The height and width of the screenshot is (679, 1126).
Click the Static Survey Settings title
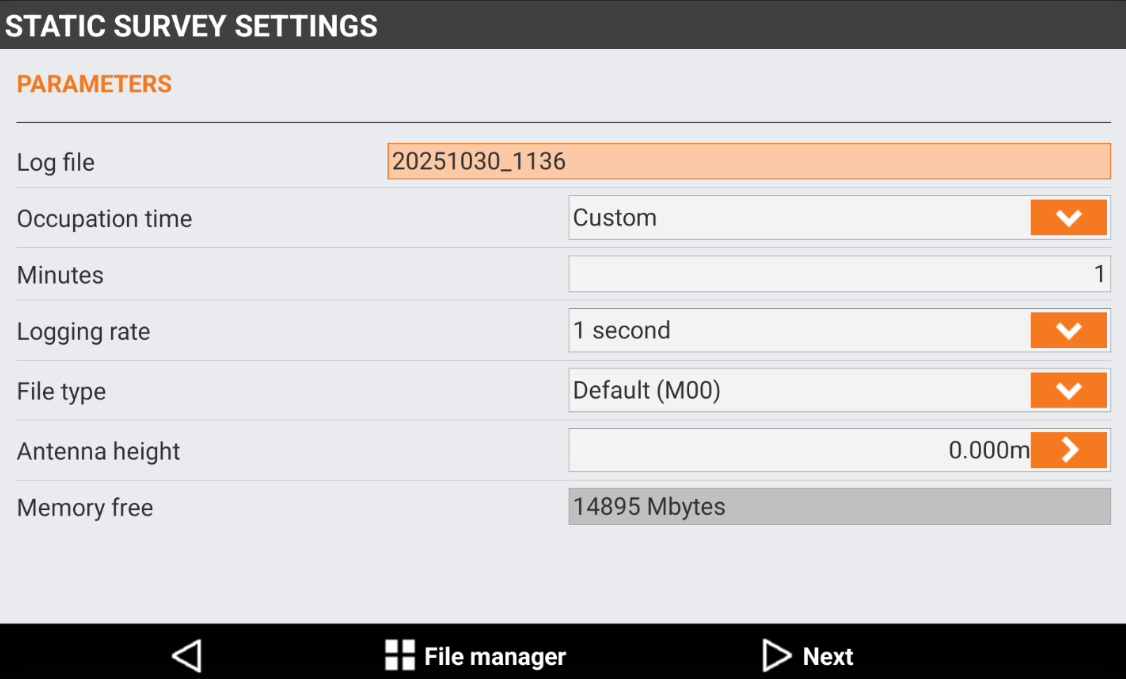pyautogui.click(x=192, y=25)
